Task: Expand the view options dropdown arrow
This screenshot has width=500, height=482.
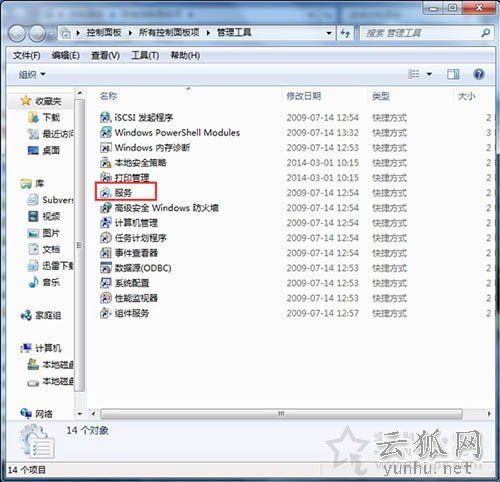Action: click(429, 74)
